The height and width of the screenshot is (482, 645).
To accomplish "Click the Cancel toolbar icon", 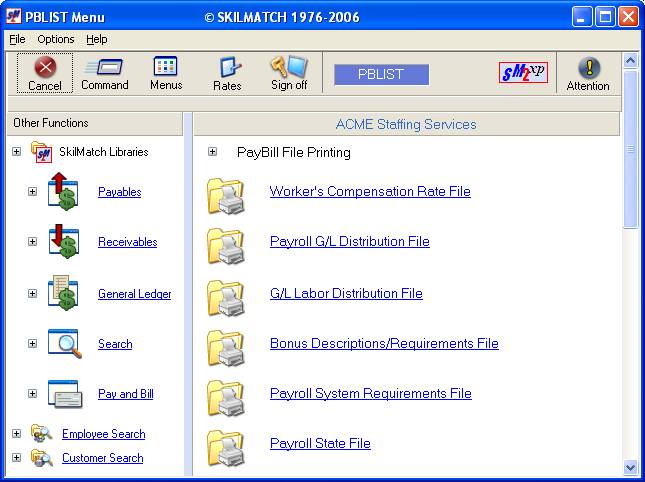I will point(45,68).
